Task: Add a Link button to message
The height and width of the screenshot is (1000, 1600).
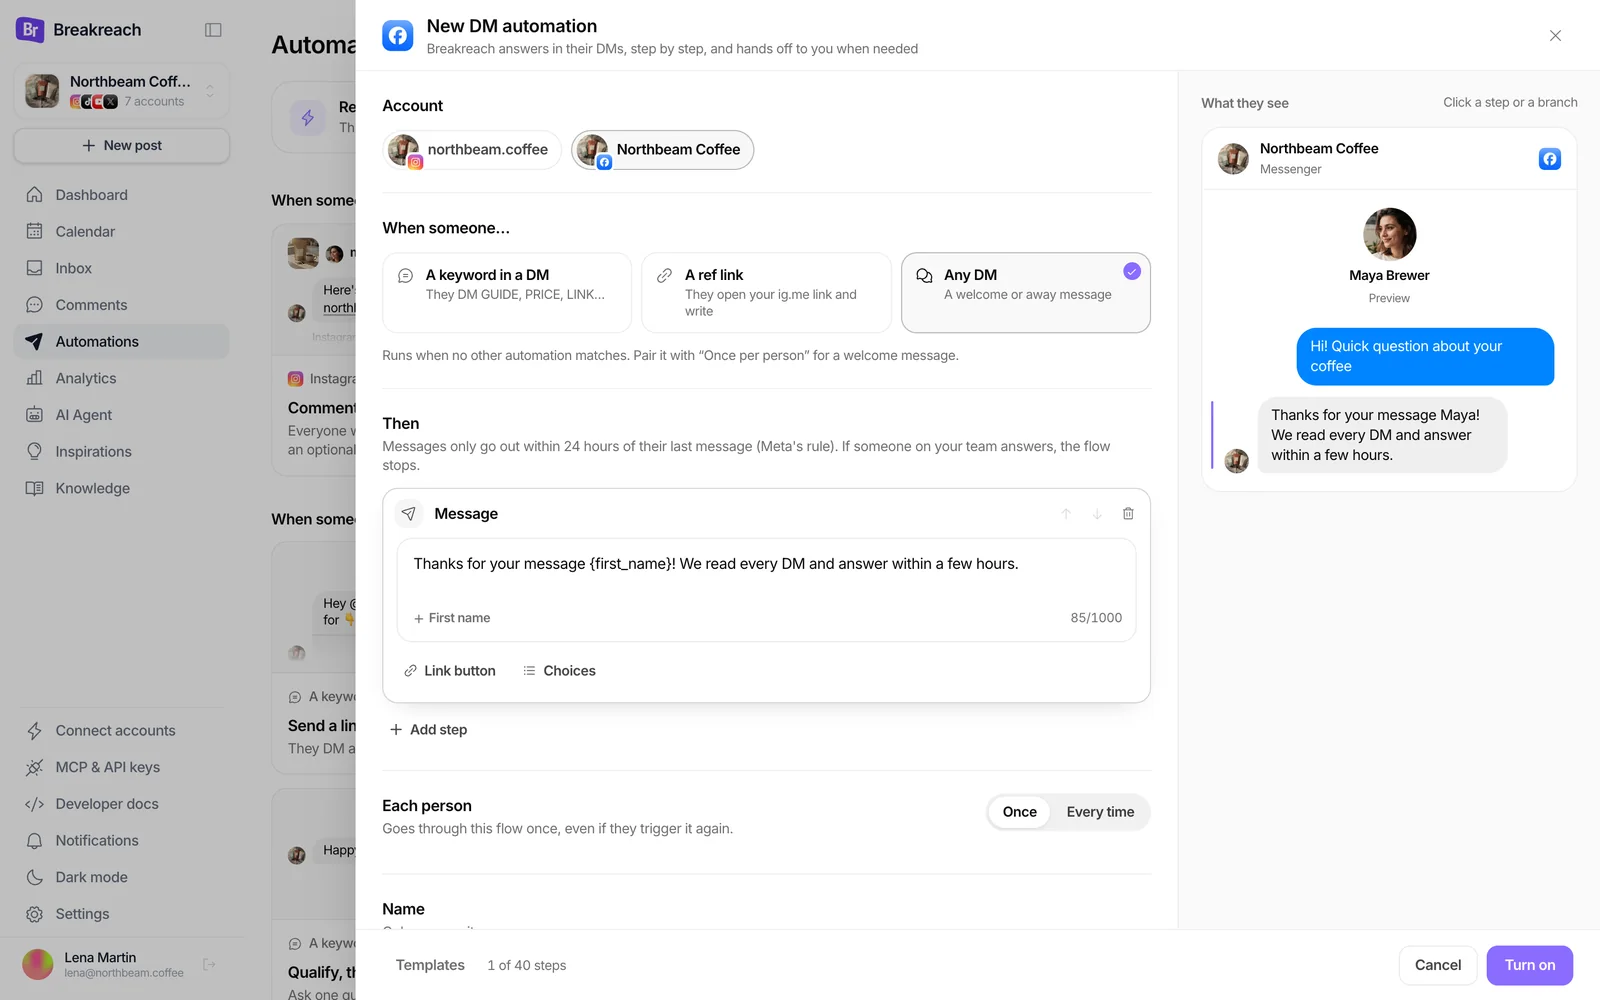Action: (x=449, y=671)
